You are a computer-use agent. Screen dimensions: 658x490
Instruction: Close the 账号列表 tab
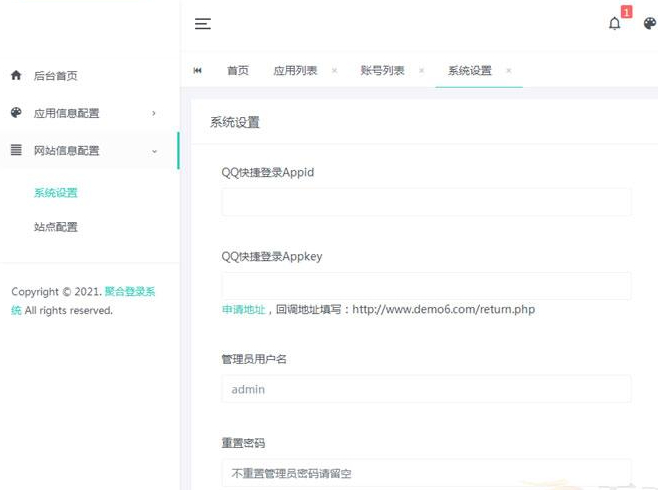point(421,70)
